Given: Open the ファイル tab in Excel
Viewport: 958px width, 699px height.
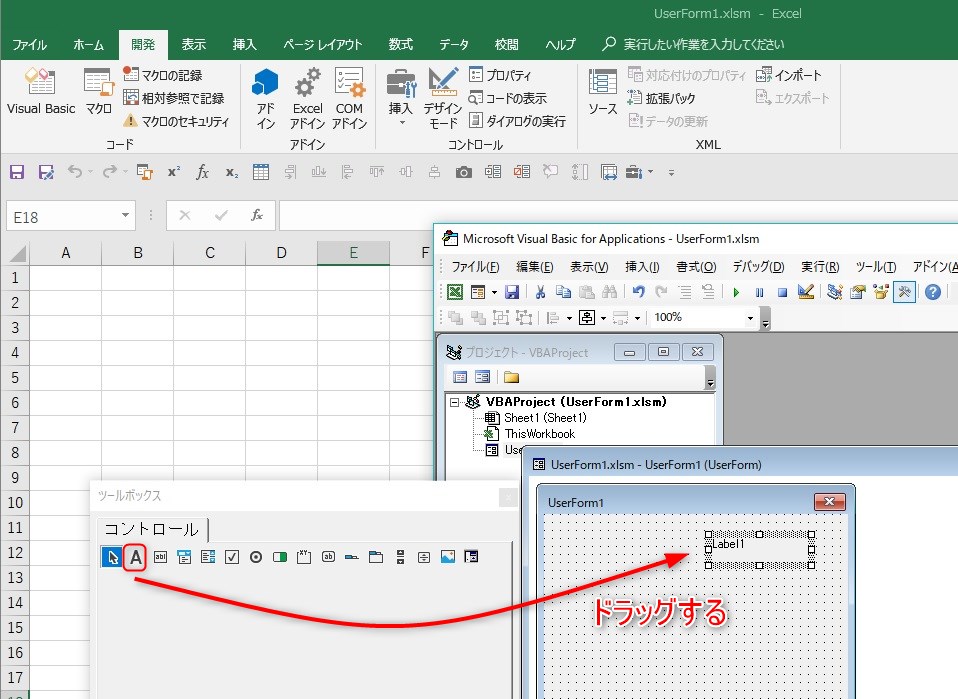Looking at the screenshot, I should click(29, 45).
